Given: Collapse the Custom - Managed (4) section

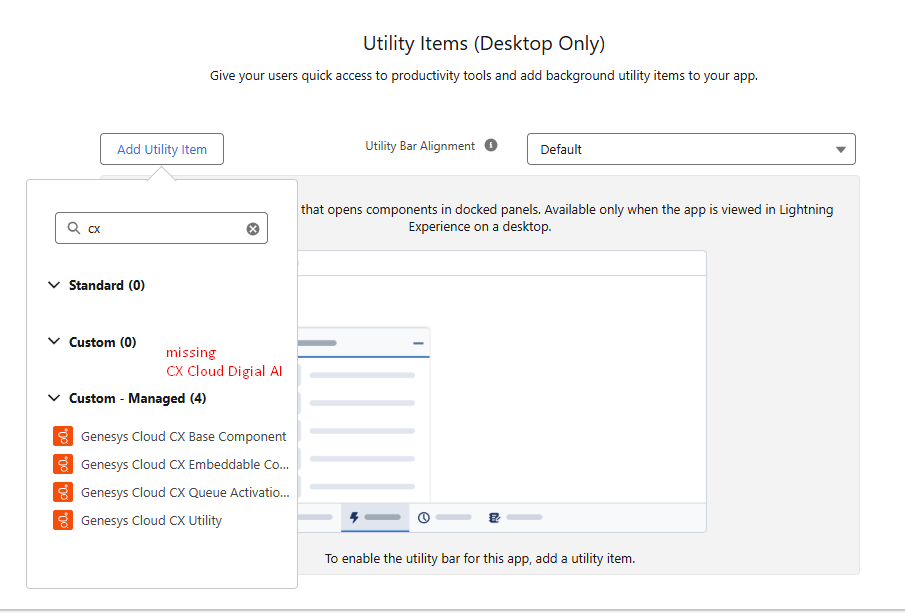Looking at the screenshot, I should click(x=54, y=398).
